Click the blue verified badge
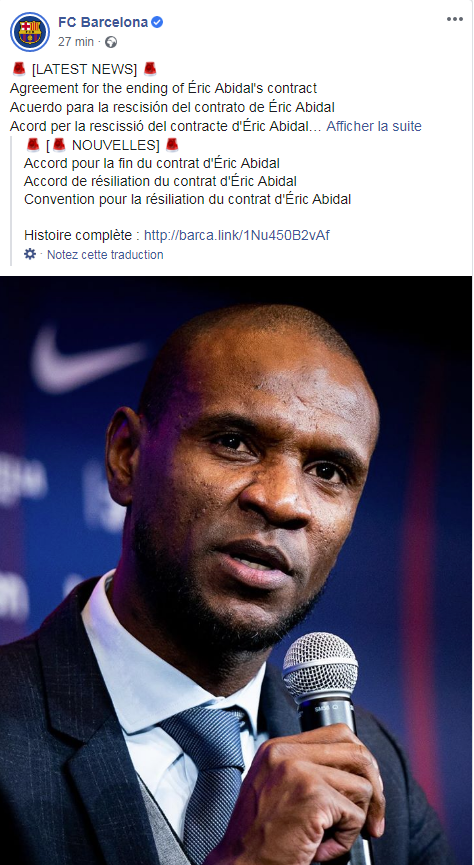Image resolution: width=474 pixels, height=865 pixels. [157, 22]
